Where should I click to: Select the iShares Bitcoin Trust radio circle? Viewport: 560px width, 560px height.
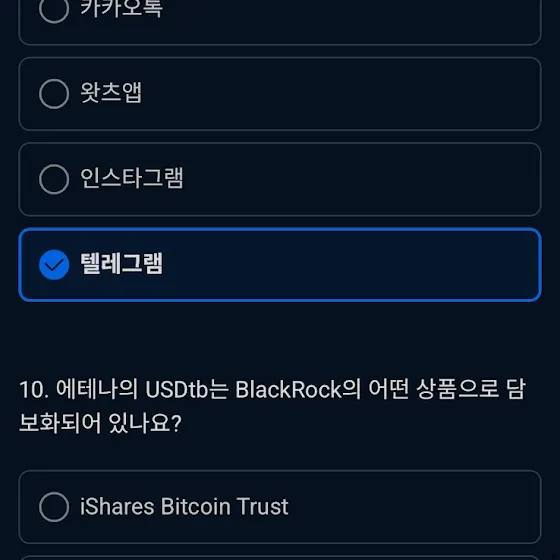click(x=54, y=507)
